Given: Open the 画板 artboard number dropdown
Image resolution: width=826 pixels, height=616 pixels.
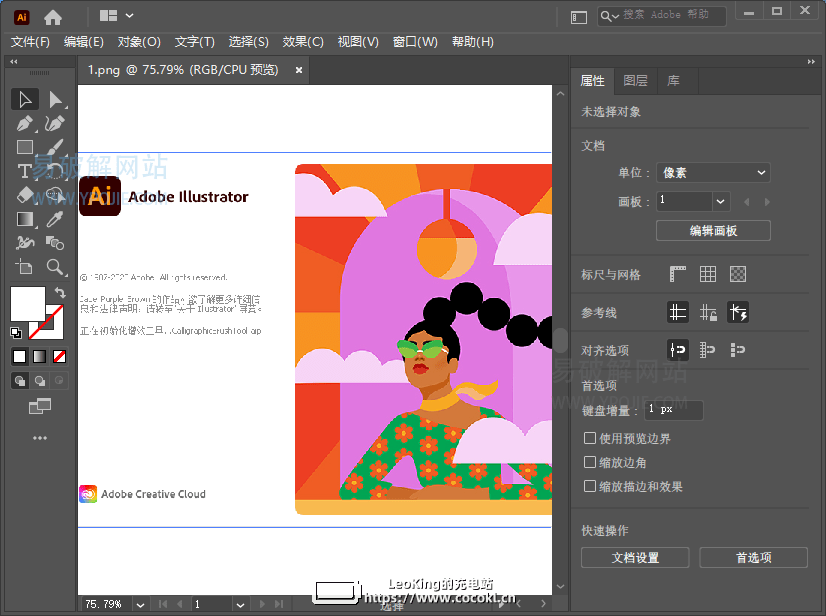Looking at the screenshot, I should click(721, 201).
